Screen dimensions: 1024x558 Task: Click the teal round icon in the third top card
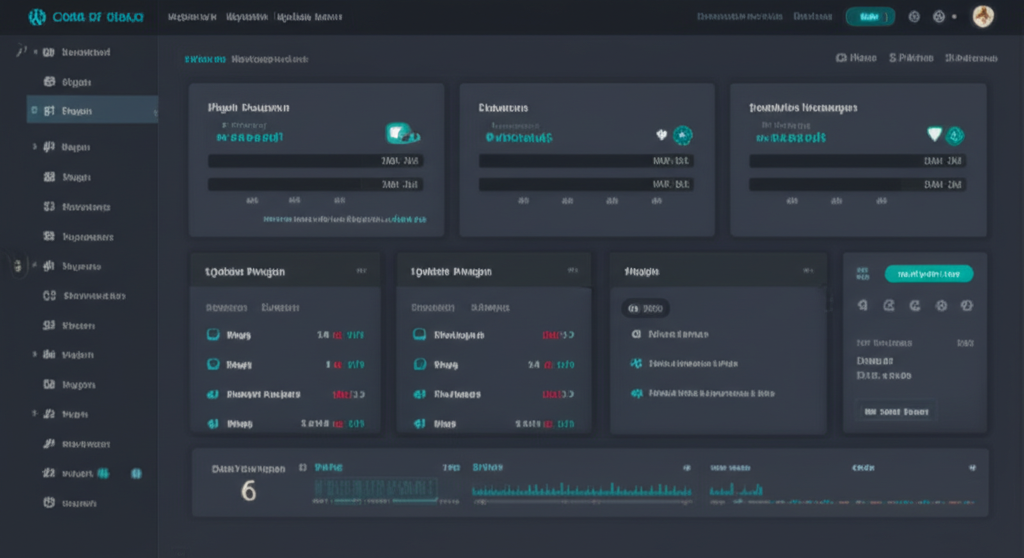click(x=955, y=135)
